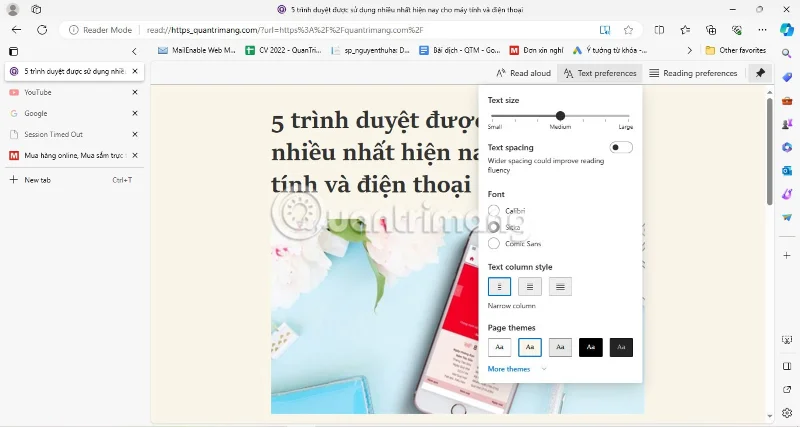
Task: Open sidebar settings gear icon
Action: (787, 414)
